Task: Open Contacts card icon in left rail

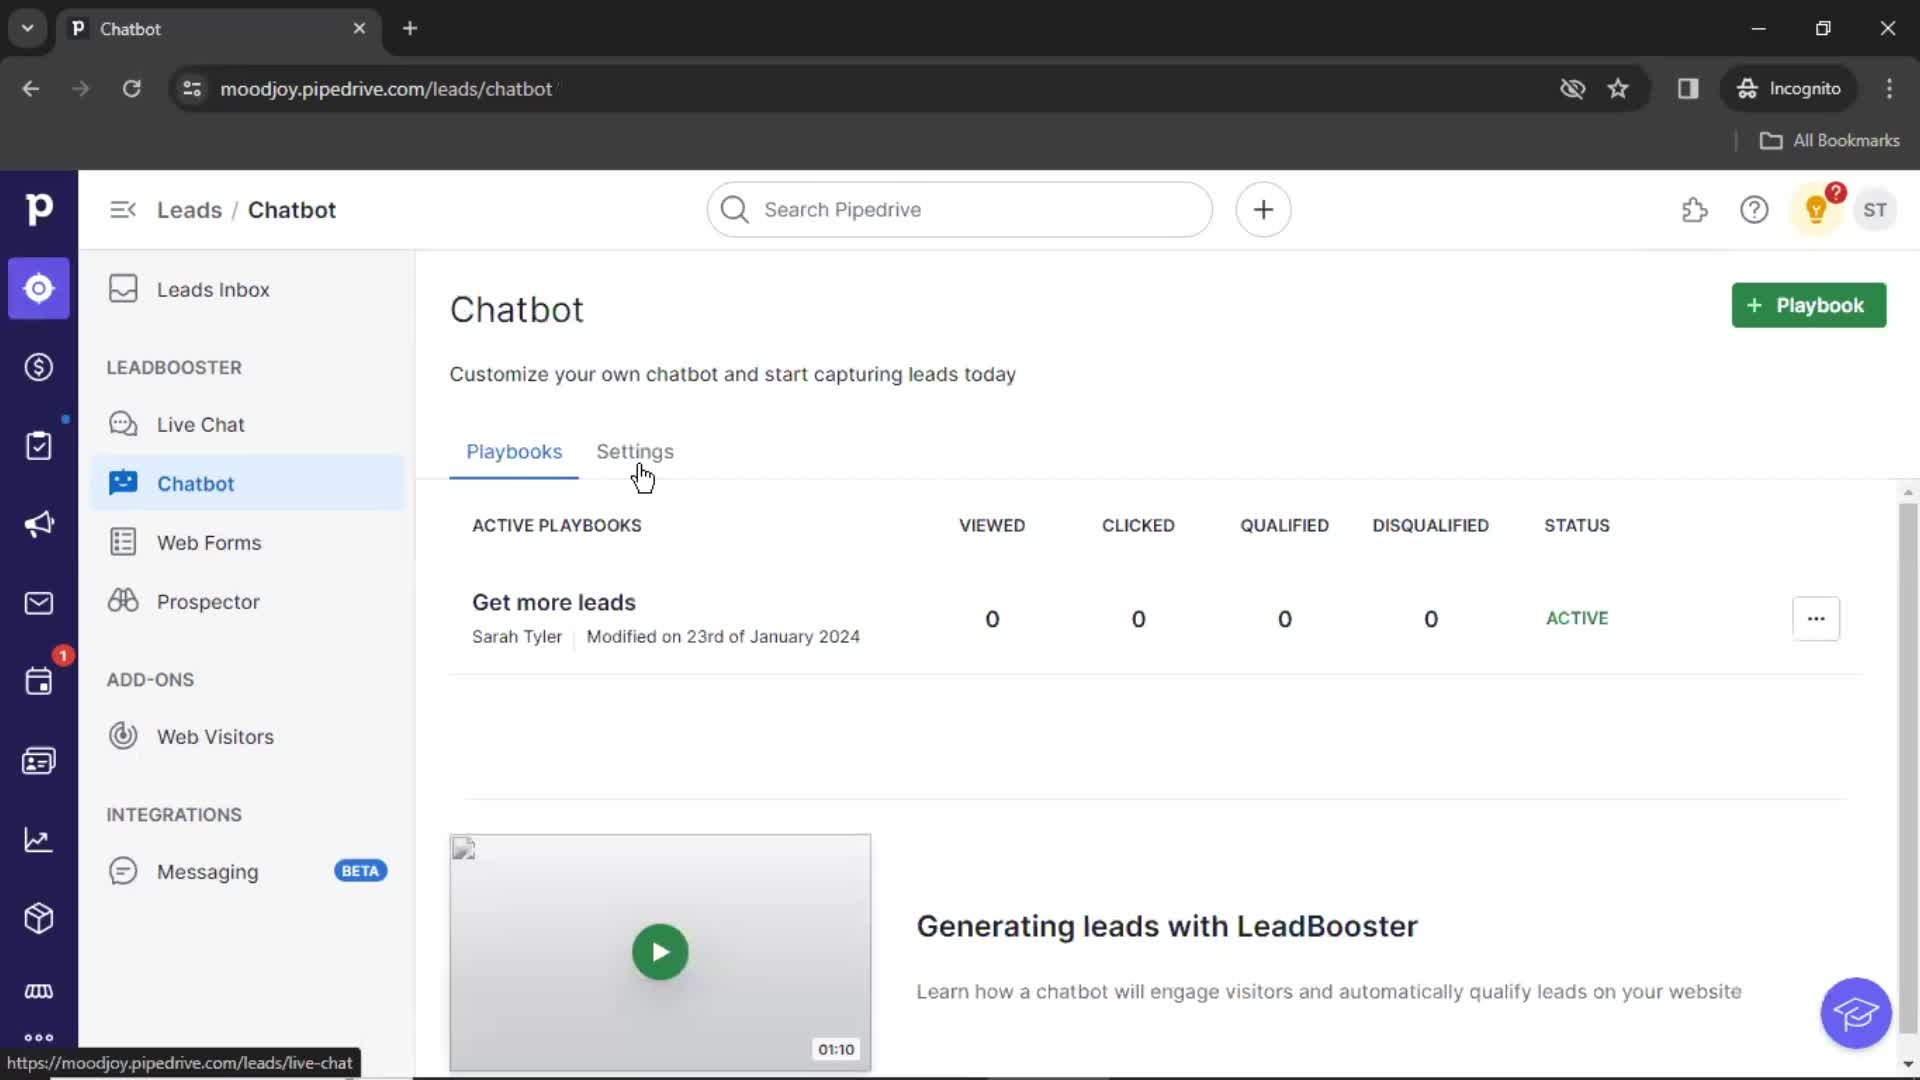Action: 38,761
